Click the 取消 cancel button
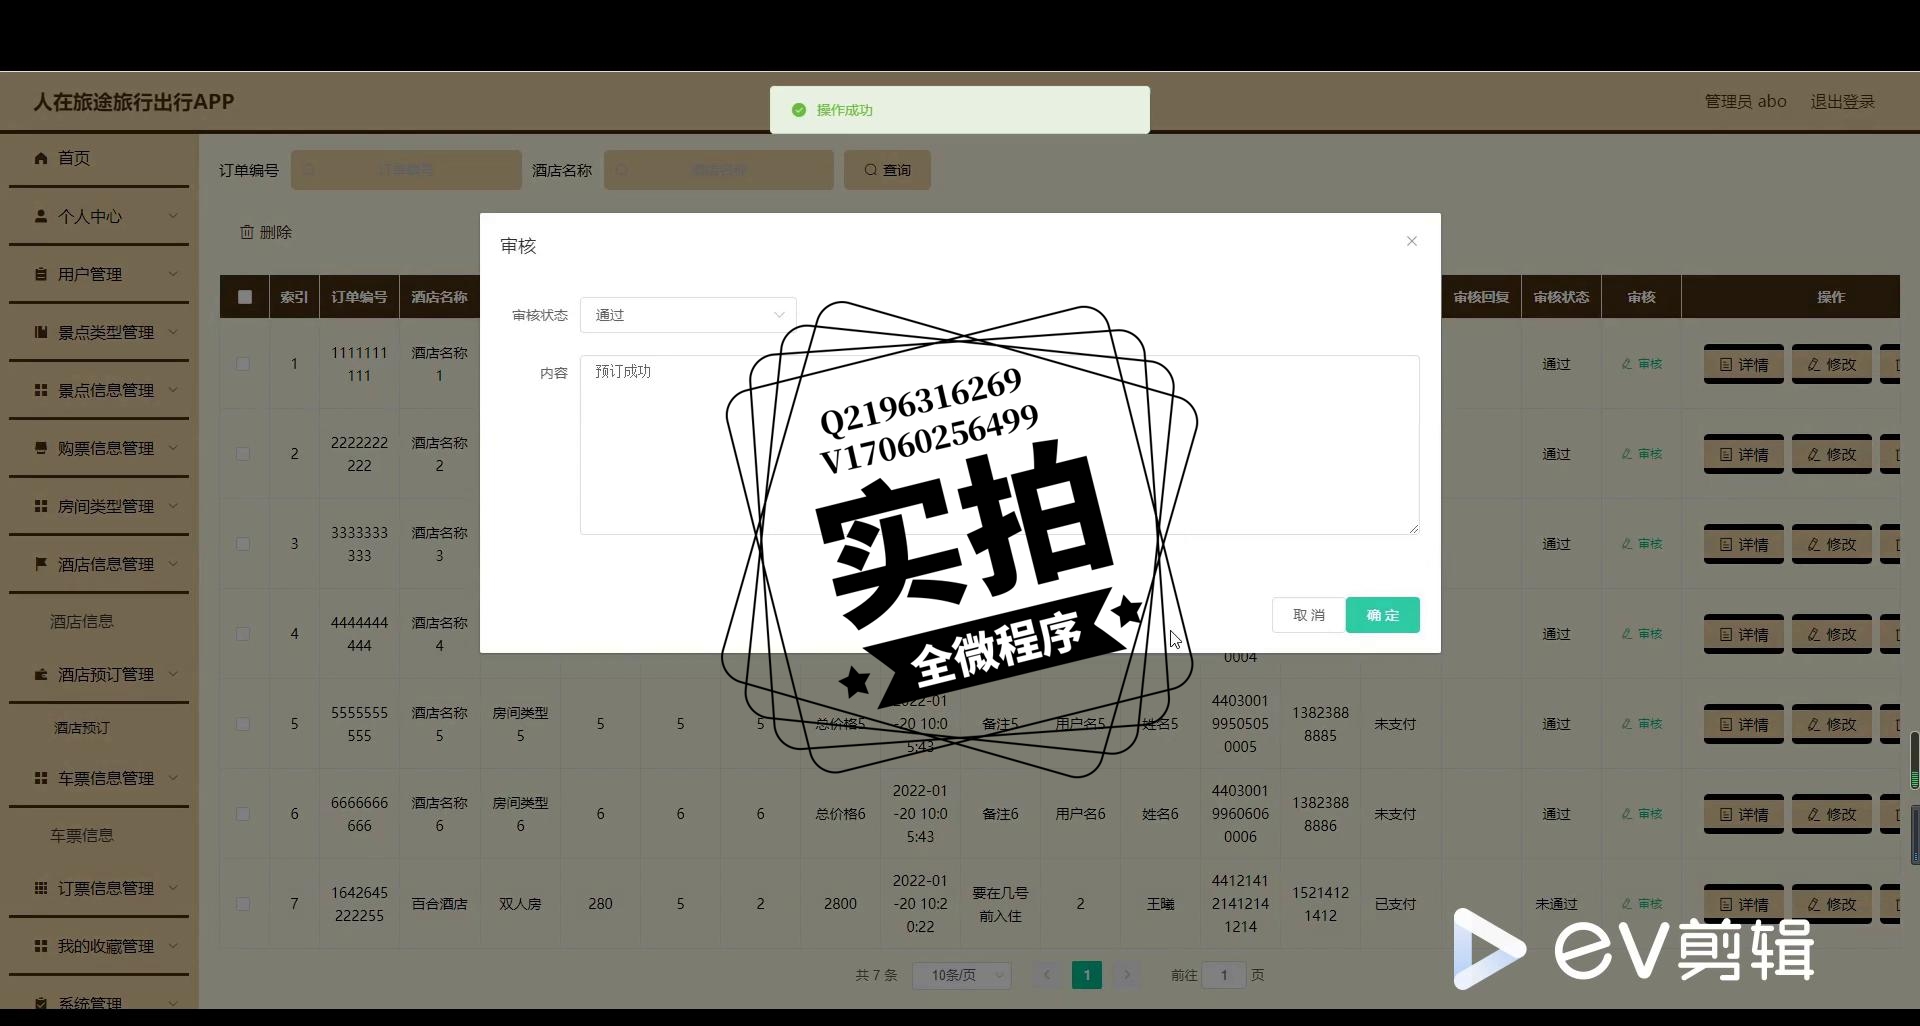Screen dimensions: 1920x1026 1308,615
